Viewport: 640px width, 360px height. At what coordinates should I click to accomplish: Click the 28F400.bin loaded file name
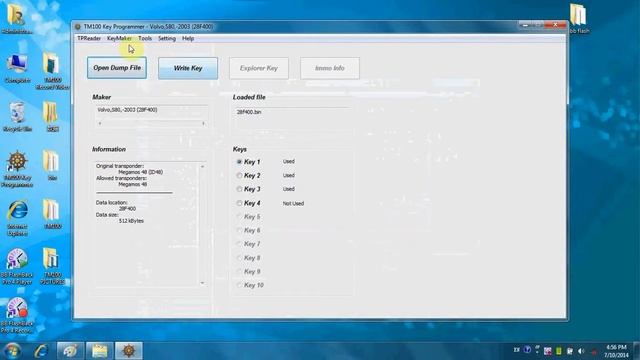click(x=249, y=112)
